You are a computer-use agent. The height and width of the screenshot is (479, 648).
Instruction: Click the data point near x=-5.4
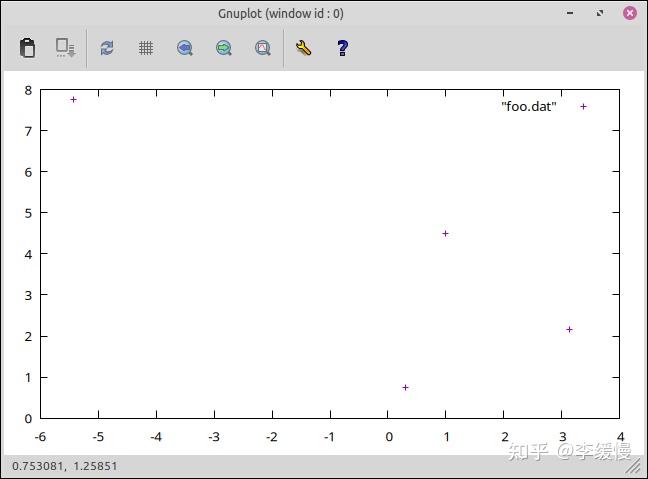click(x=74, y=100)
